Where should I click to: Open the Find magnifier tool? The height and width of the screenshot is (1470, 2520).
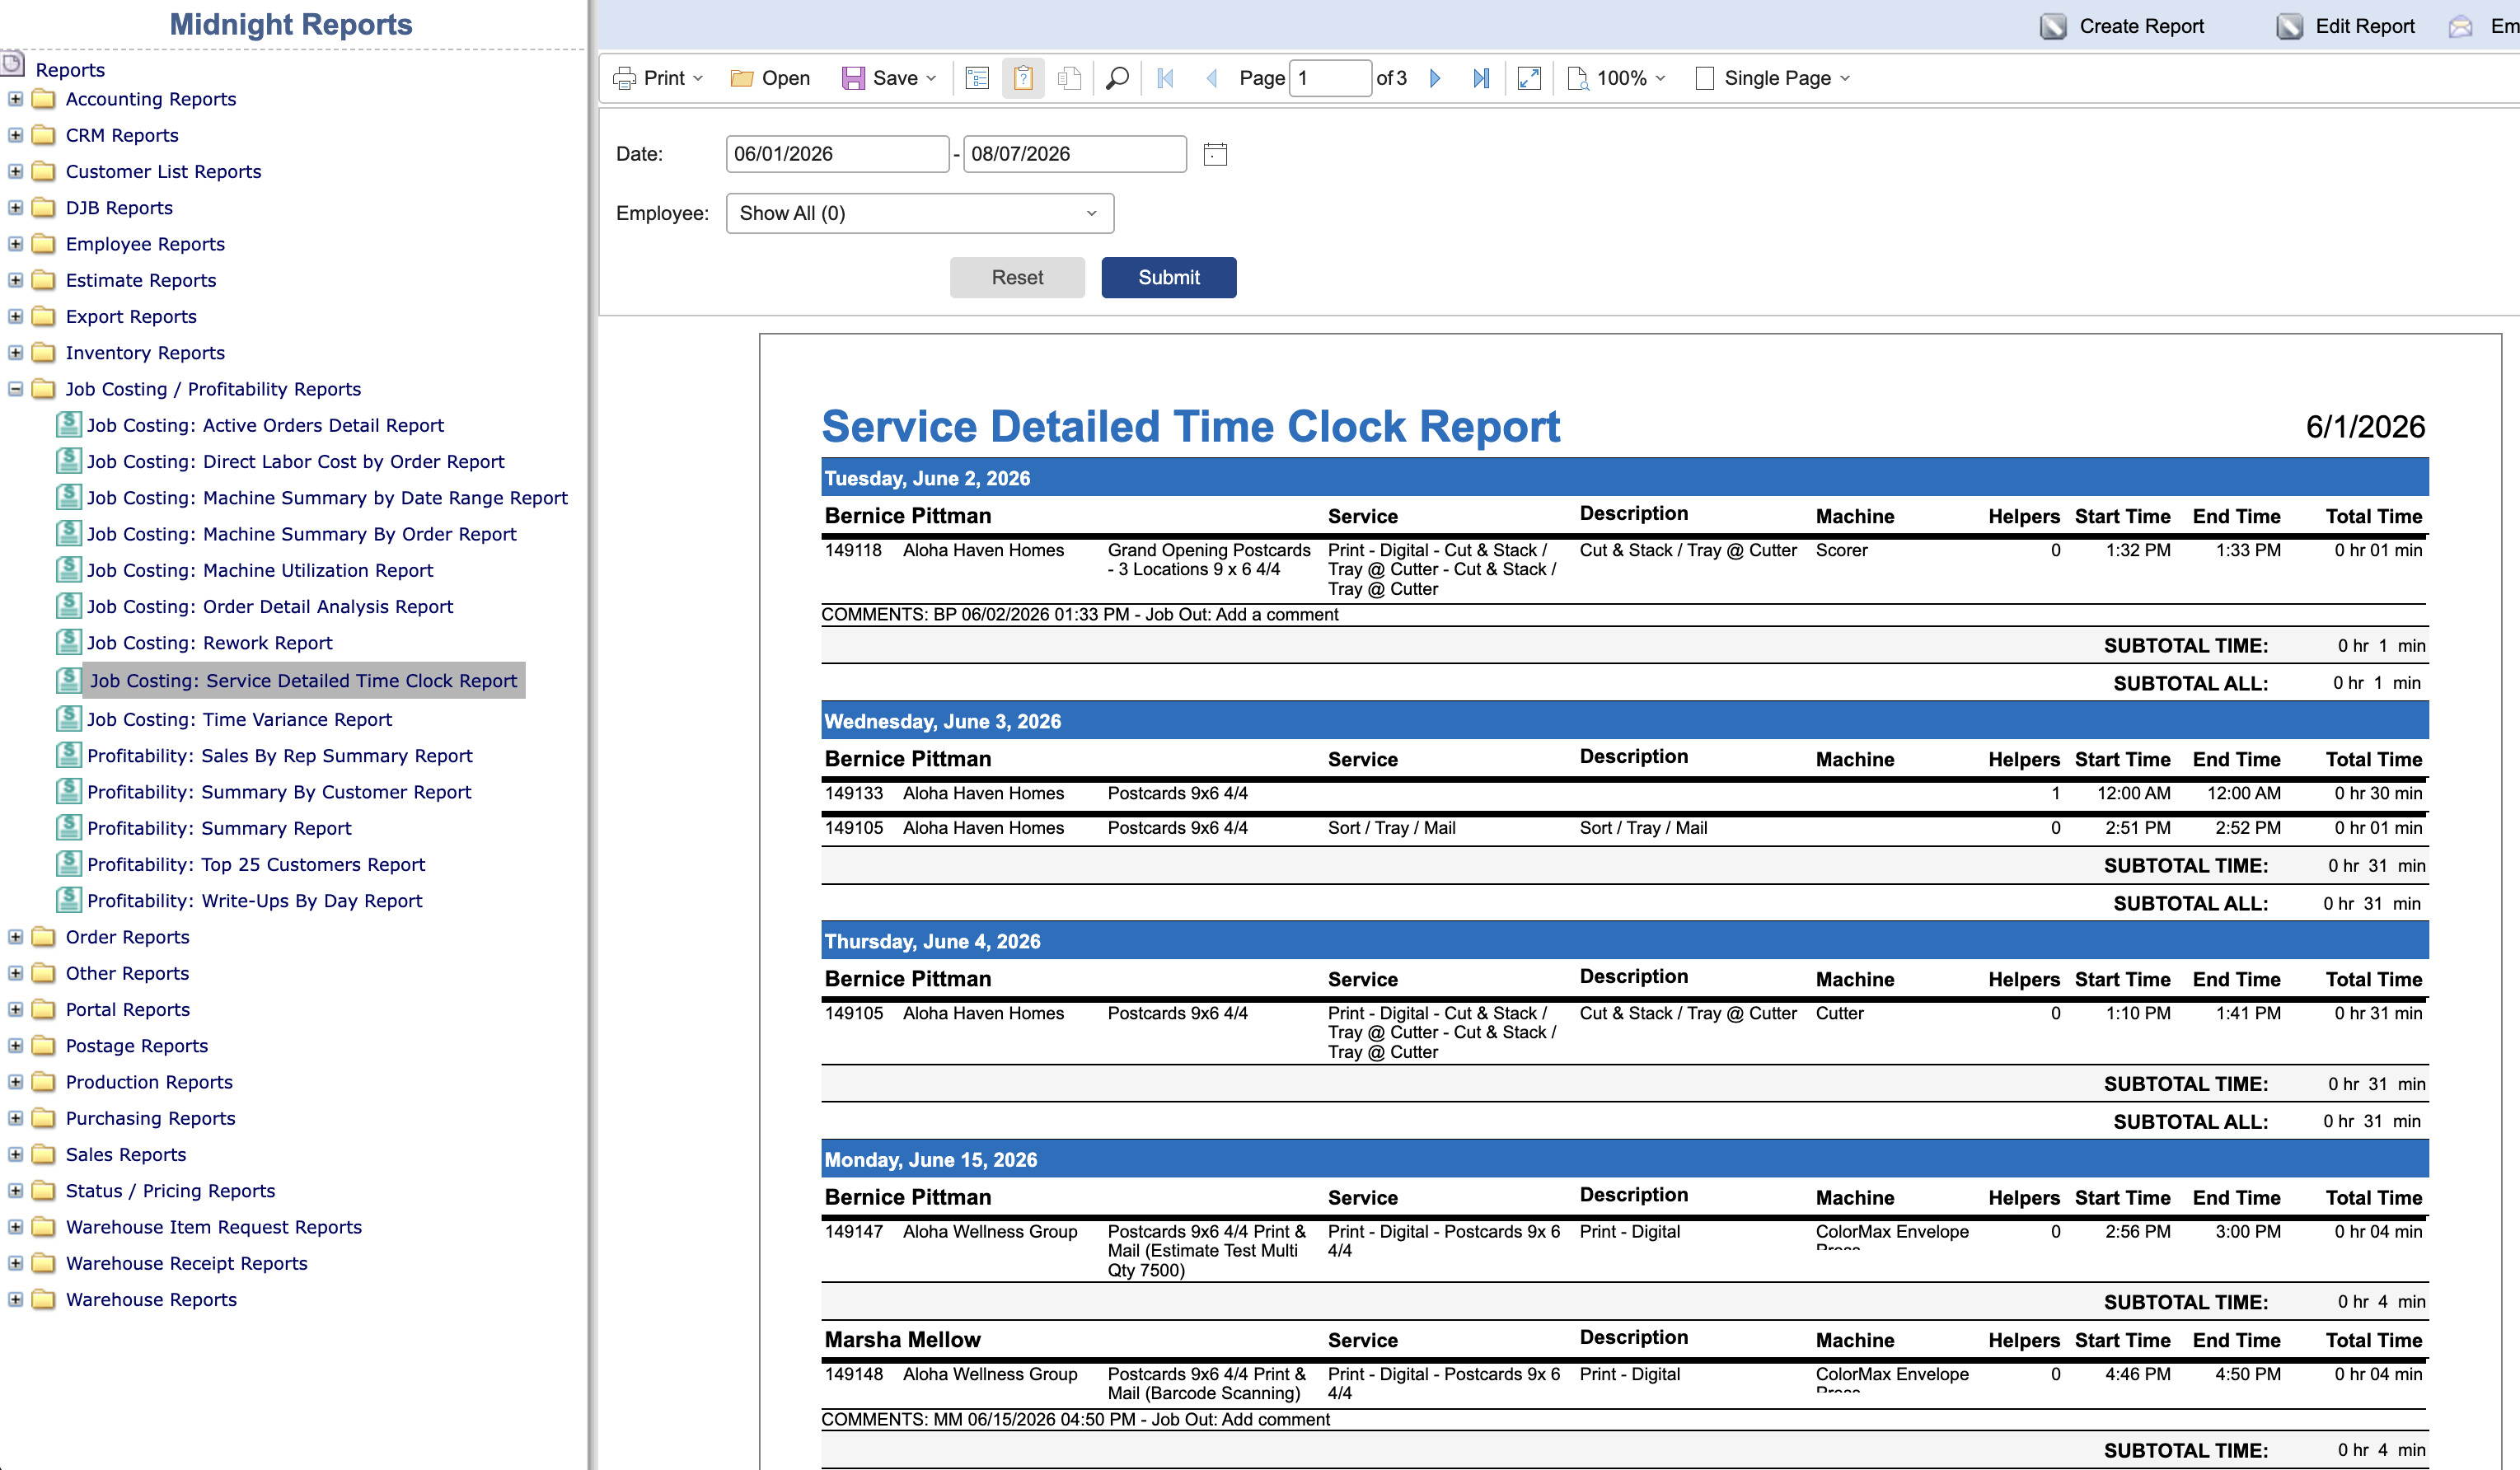(1117, 78)
